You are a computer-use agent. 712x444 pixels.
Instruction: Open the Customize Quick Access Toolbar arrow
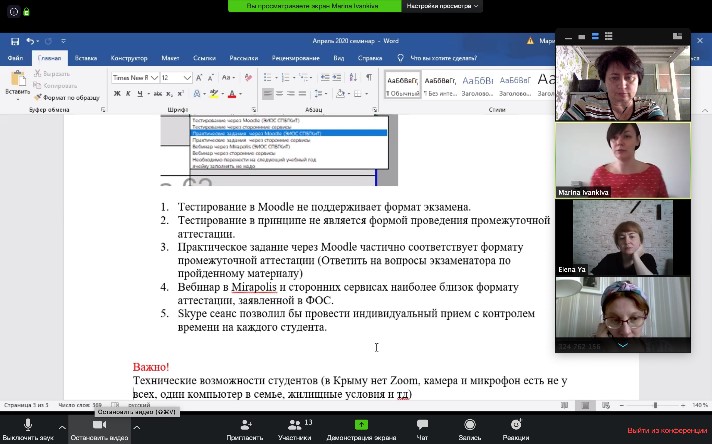[x=63, y=41]
